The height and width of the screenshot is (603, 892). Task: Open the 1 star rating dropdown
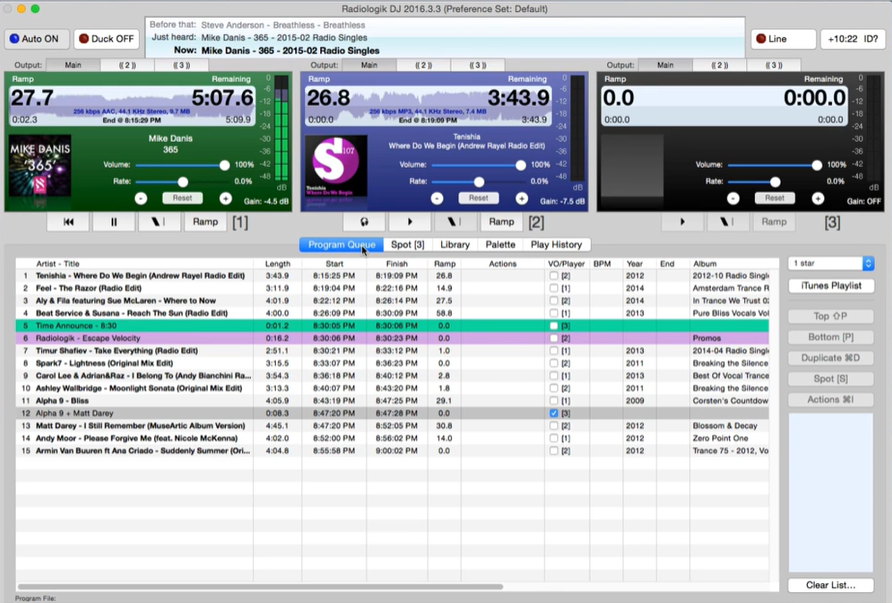831,264
